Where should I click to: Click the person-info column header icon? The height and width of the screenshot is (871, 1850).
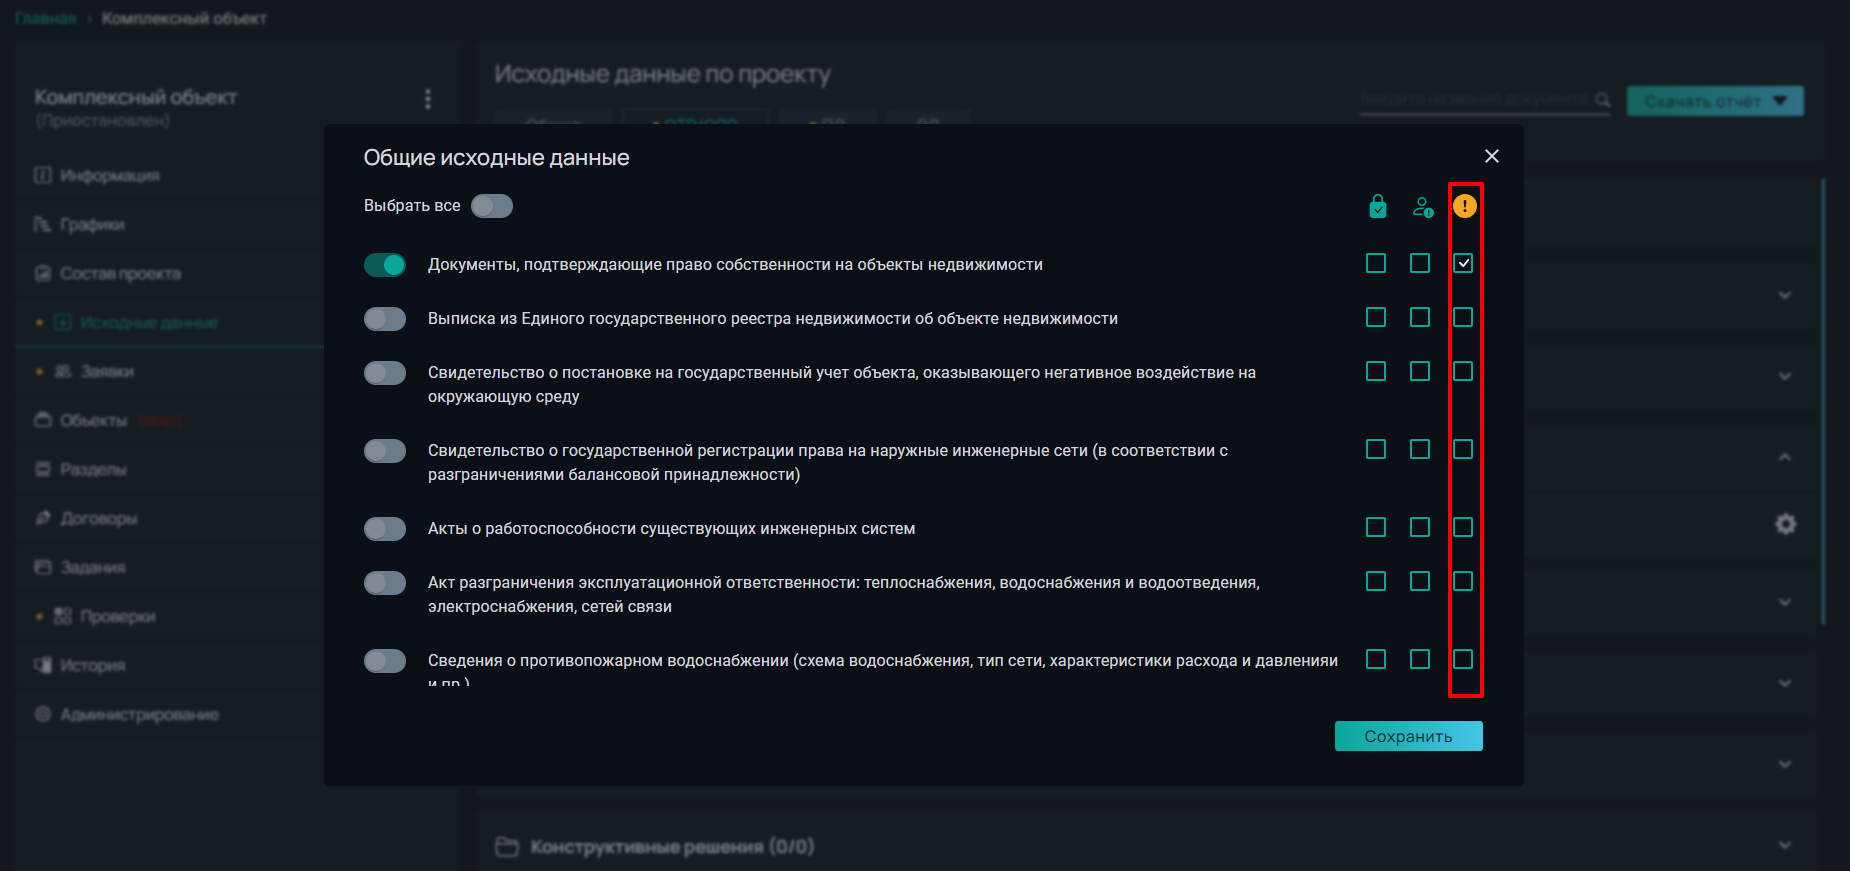(1422, 207)
